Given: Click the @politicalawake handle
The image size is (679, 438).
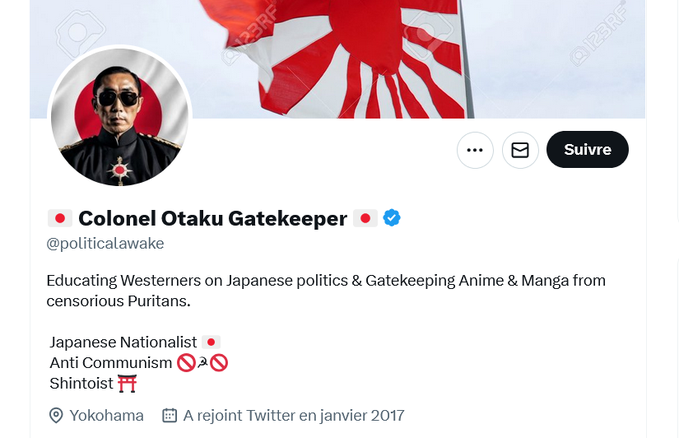Looking at the screenshot, I should 105,243.
